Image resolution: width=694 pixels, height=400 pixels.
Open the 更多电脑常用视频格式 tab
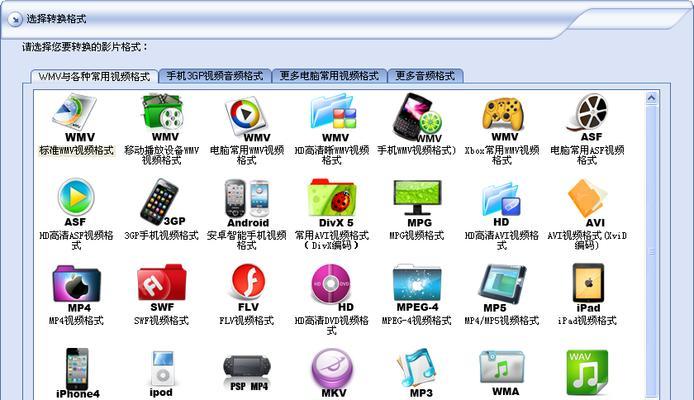(x=329, y=76)
